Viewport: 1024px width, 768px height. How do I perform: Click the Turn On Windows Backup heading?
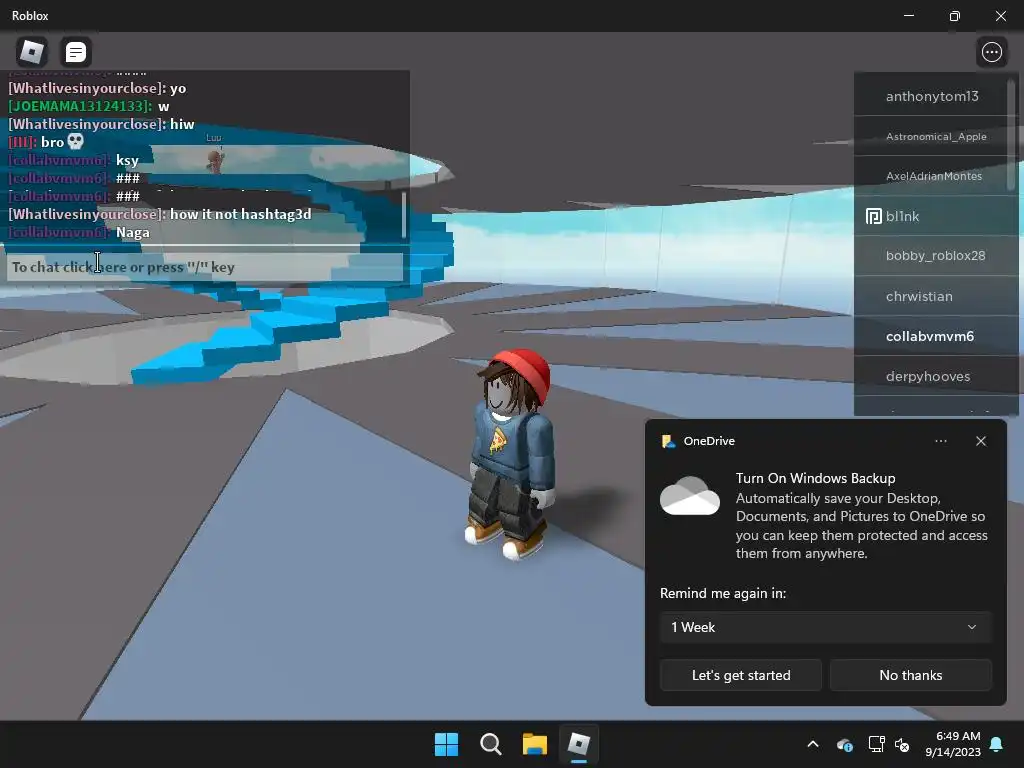815,478
